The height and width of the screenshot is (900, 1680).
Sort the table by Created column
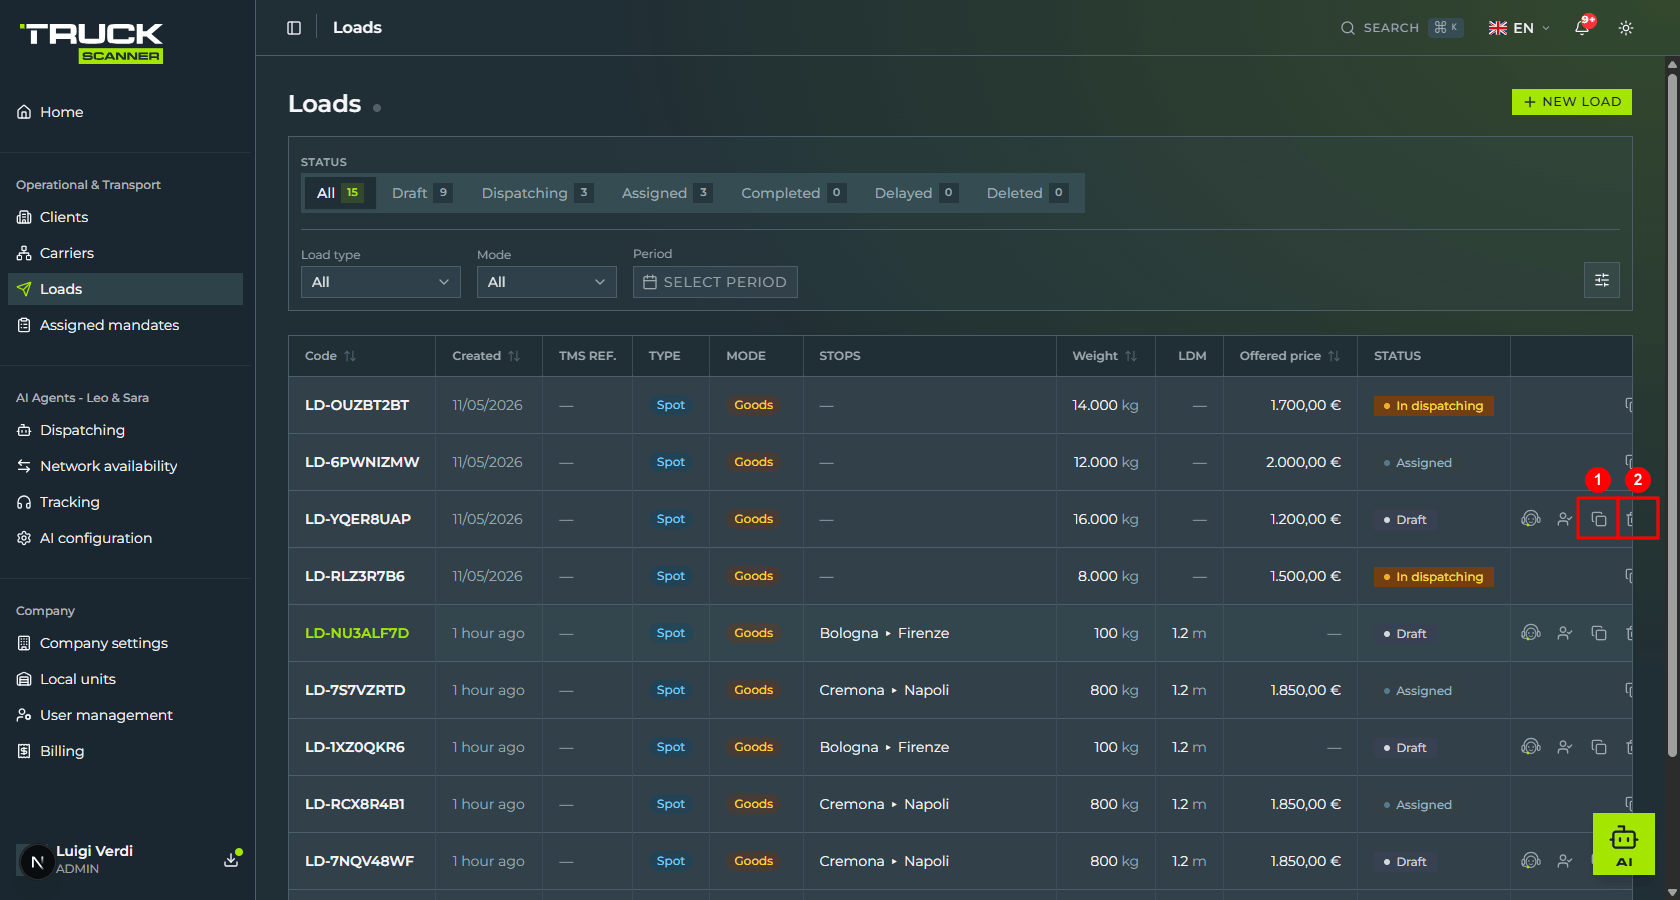pos(486,356)
